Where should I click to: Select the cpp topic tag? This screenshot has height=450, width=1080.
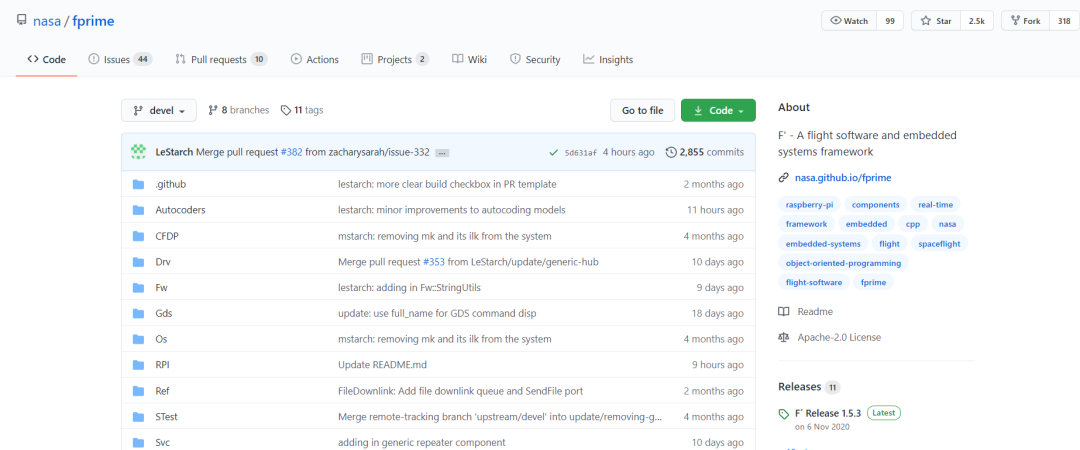point(913,224)
